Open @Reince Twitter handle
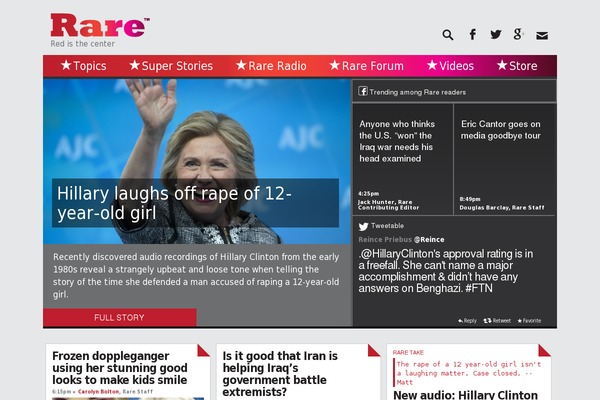Viewport: 600px width, 400px height. [429, 240]
